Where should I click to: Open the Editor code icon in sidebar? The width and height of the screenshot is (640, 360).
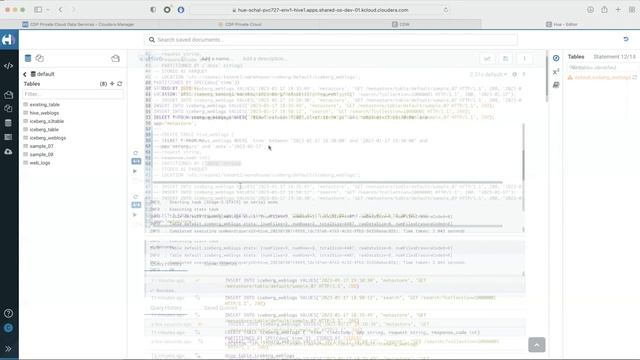(x=8, y=66)
